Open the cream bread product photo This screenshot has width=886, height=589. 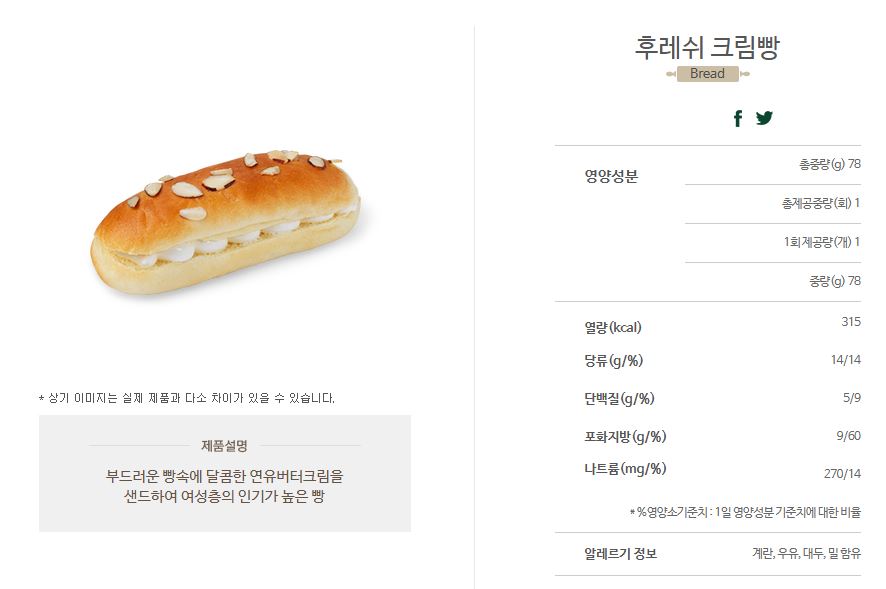[225, 222]
